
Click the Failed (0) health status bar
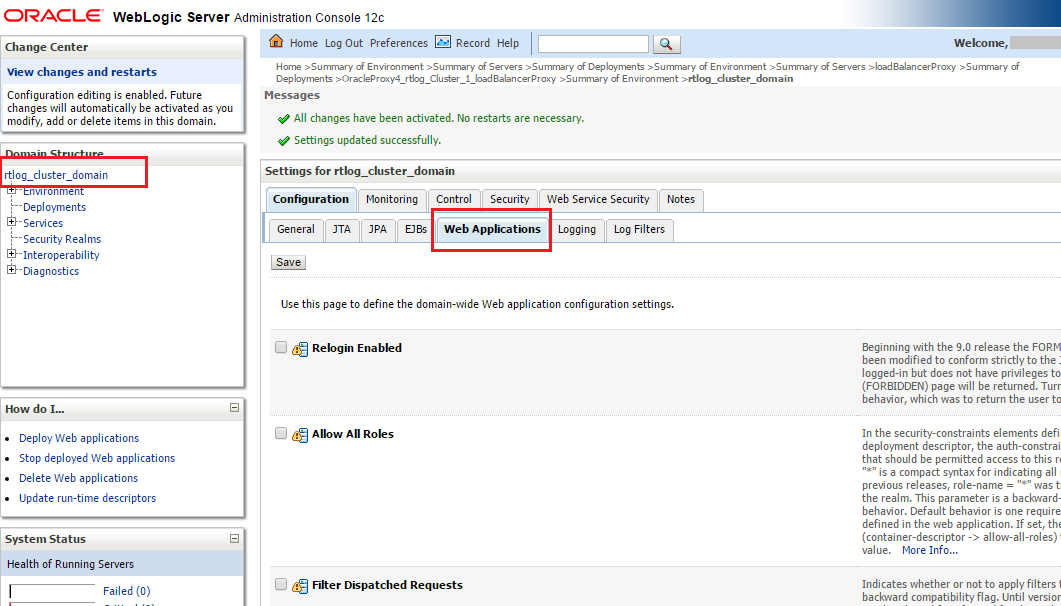coord(127,591)
